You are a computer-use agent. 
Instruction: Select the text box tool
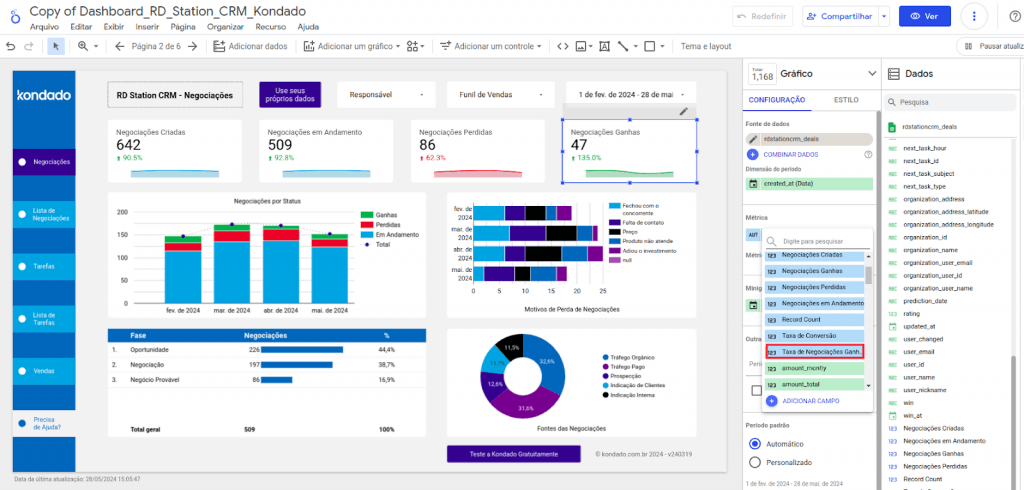coord(603,46)
